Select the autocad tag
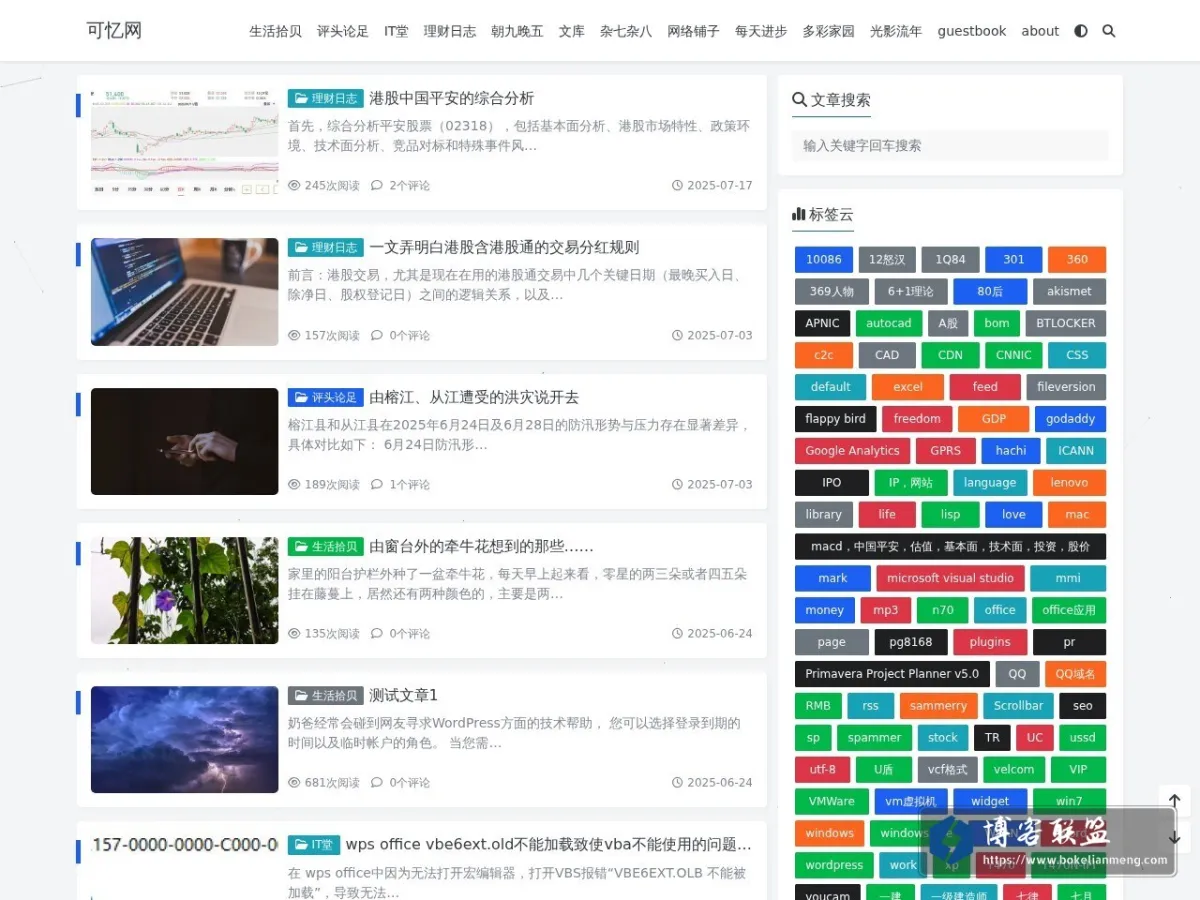 889,323
